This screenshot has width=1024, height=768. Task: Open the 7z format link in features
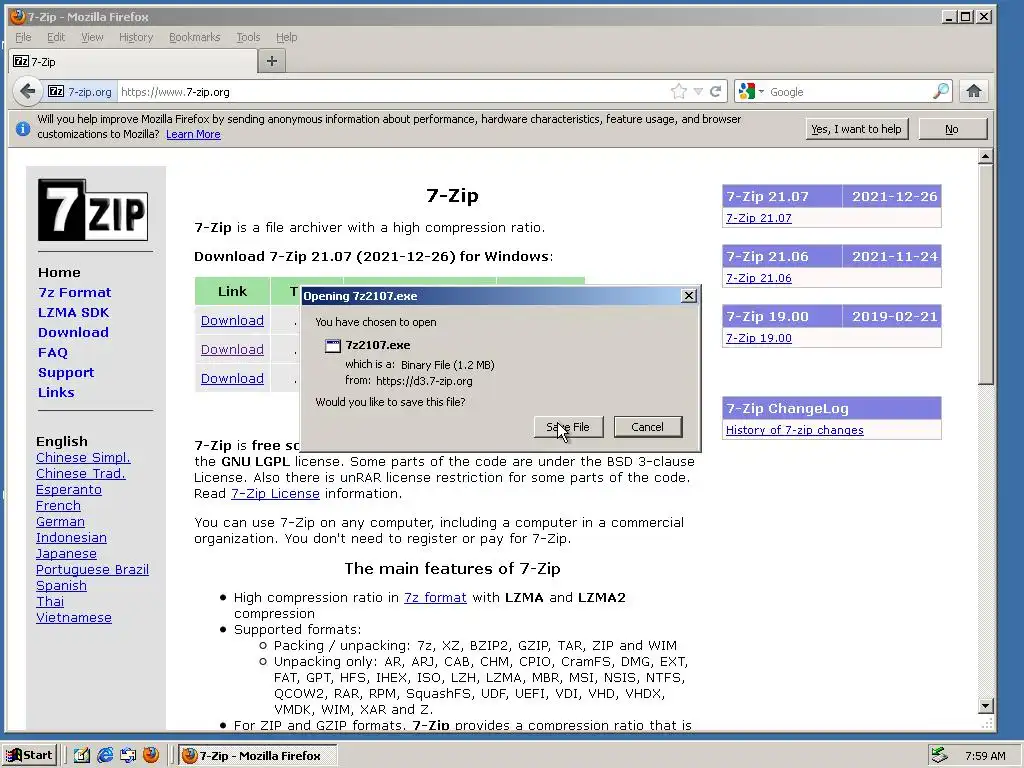coord(435,598)
